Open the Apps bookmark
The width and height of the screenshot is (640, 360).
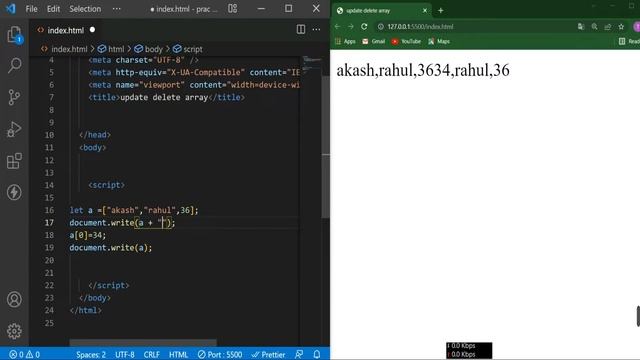click(x=345, y=41)
